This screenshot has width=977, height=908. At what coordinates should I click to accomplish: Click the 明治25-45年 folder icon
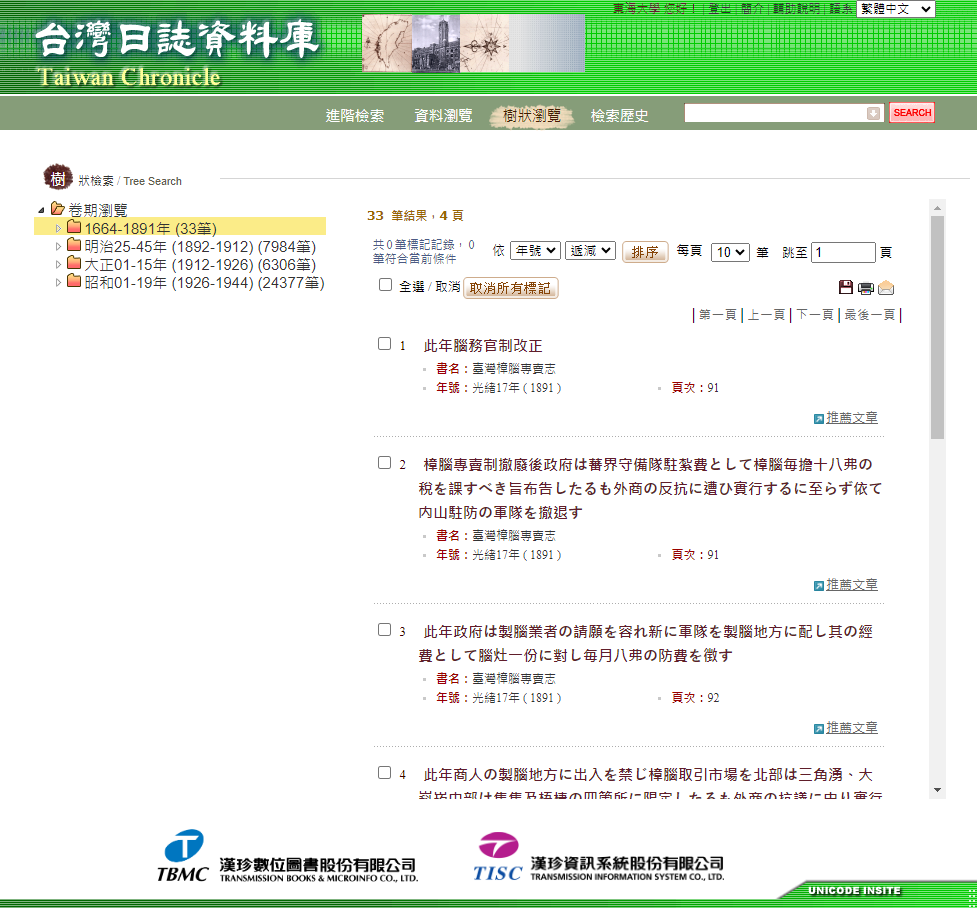(73, 246)
